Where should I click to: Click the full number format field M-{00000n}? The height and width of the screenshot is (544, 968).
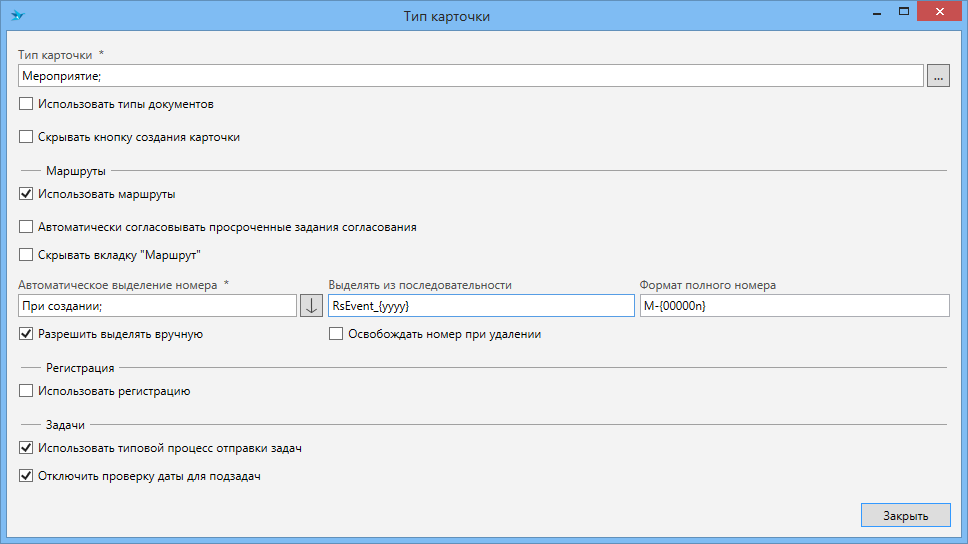point(794,305)
